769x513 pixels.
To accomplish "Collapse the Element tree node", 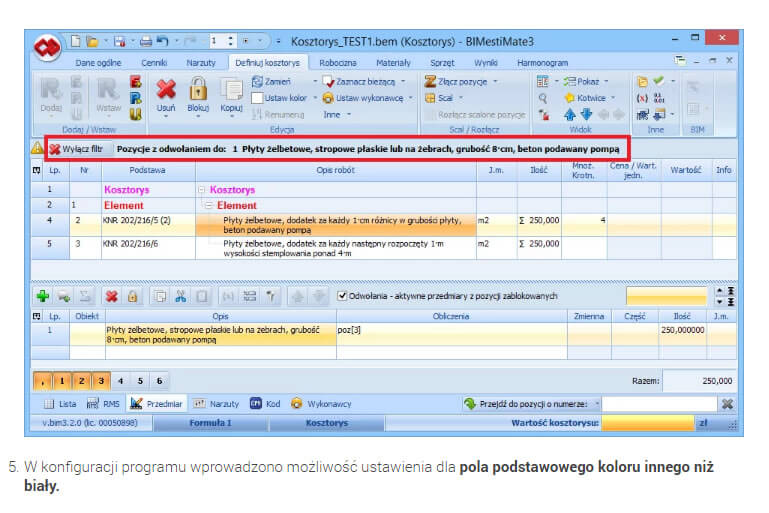I will click(208, 205).
